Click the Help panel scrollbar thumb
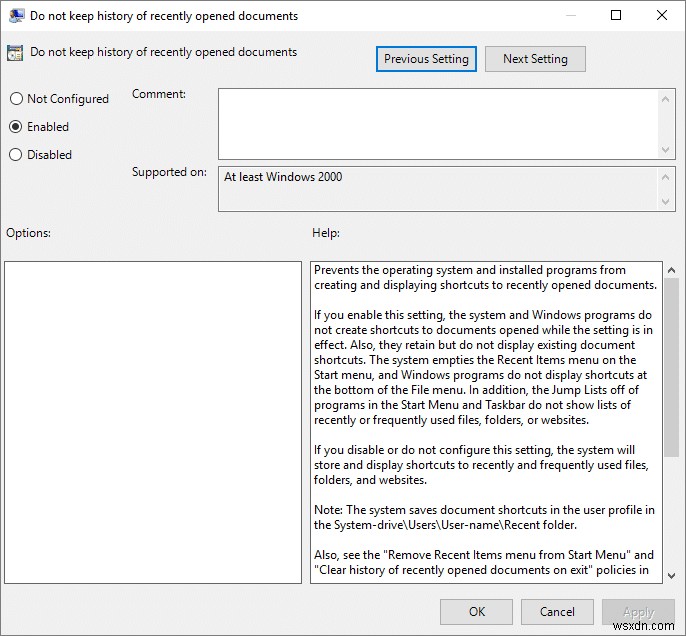This screenshot has height=636, width=686. point(672,367)
